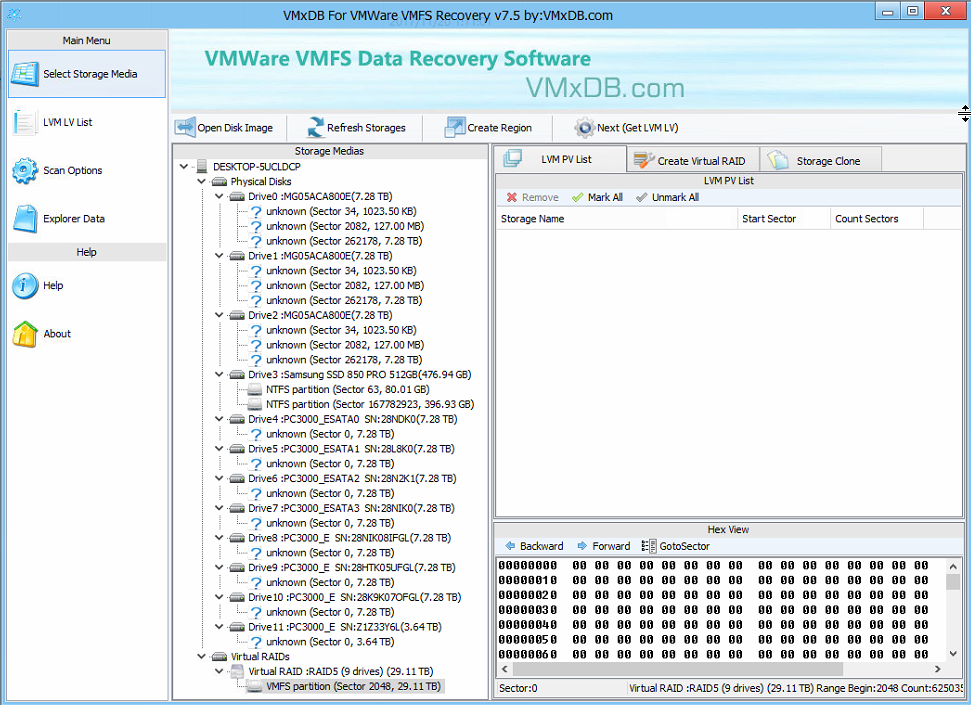The width and height of the screenshot is (971, 705).
Task: Collapse the DESKTOP-5UCLDCP tree node
Action: click(x=184, y=167)
